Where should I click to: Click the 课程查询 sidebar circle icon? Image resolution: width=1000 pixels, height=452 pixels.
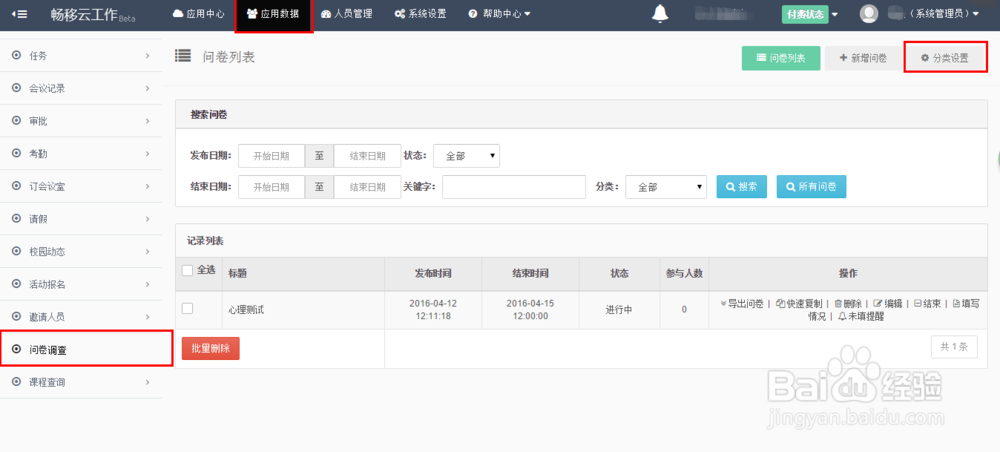point(17,382)
